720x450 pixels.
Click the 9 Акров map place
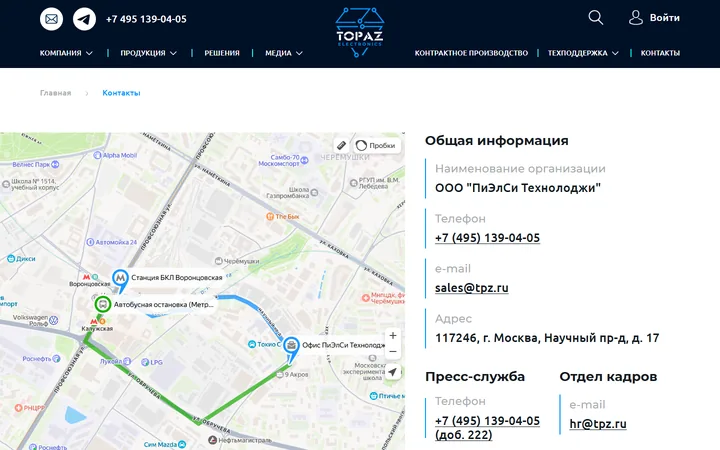tap(292, 375)
